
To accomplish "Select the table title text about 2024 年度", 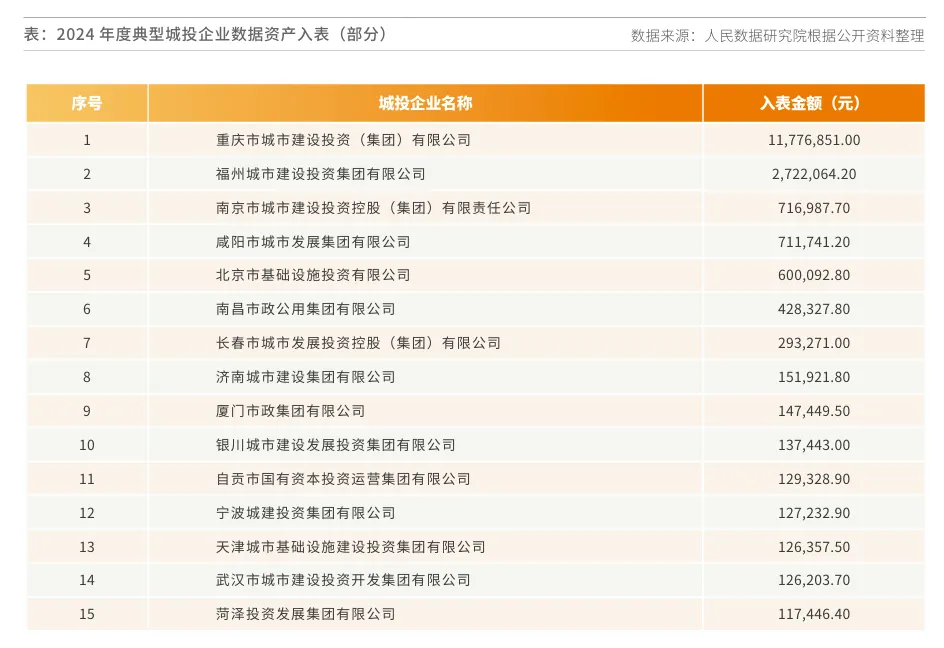I will point(205,34).
